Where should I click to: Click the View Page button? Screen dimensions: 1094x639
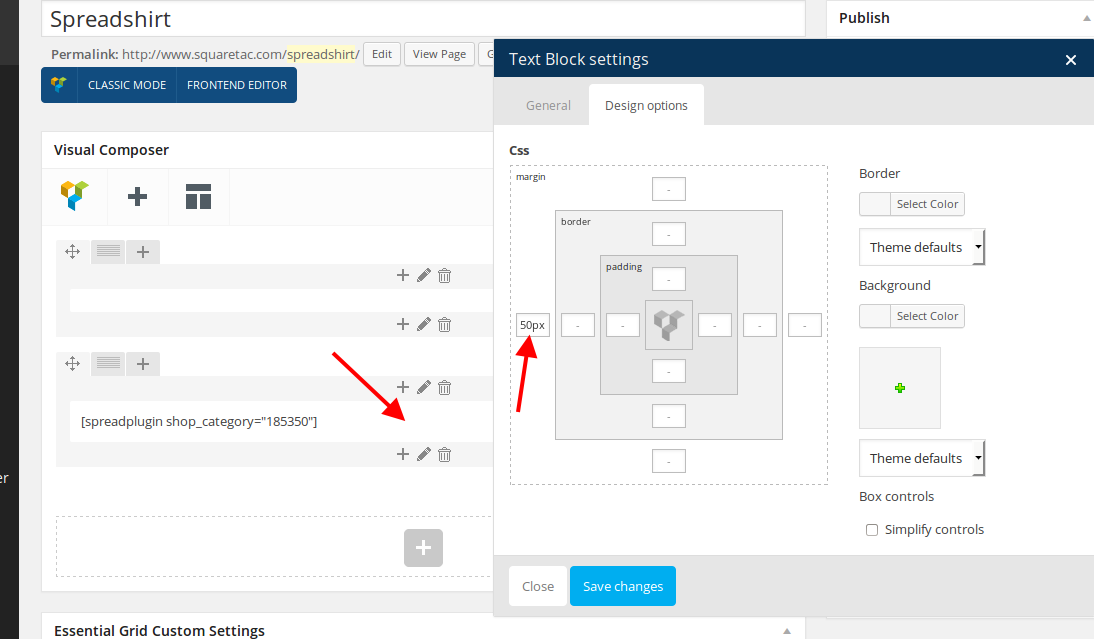tap(440, 54)
